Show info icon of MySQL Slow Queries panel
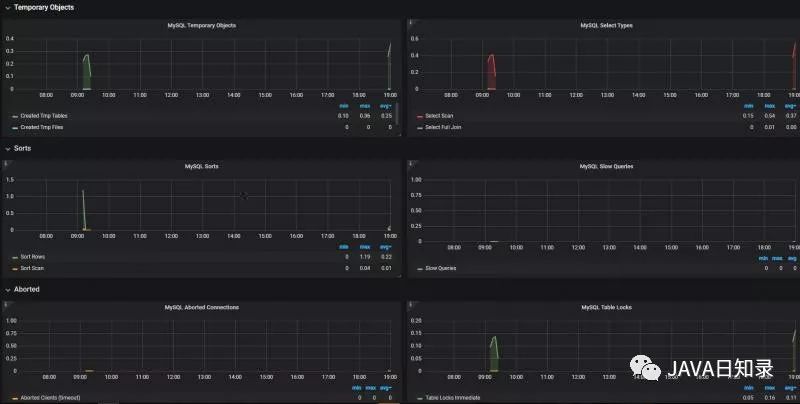Image resolution: width=800 pixels, height=404 pixels. coord(411,163)
